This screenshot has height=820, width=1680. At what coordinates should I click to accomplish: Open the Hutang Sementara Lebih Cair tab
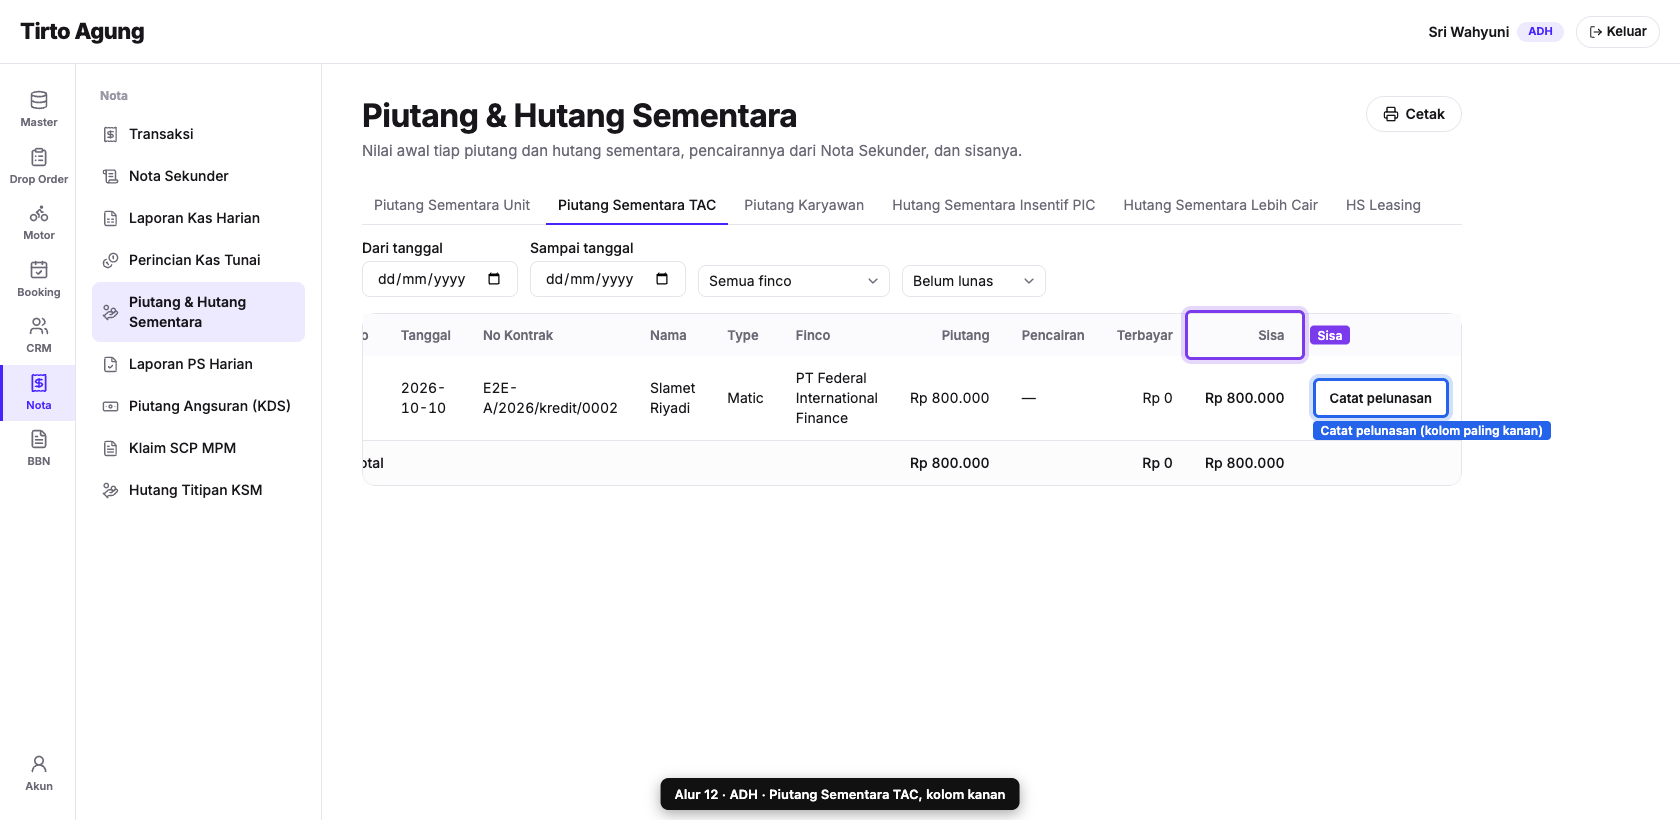pos(1221,205)
